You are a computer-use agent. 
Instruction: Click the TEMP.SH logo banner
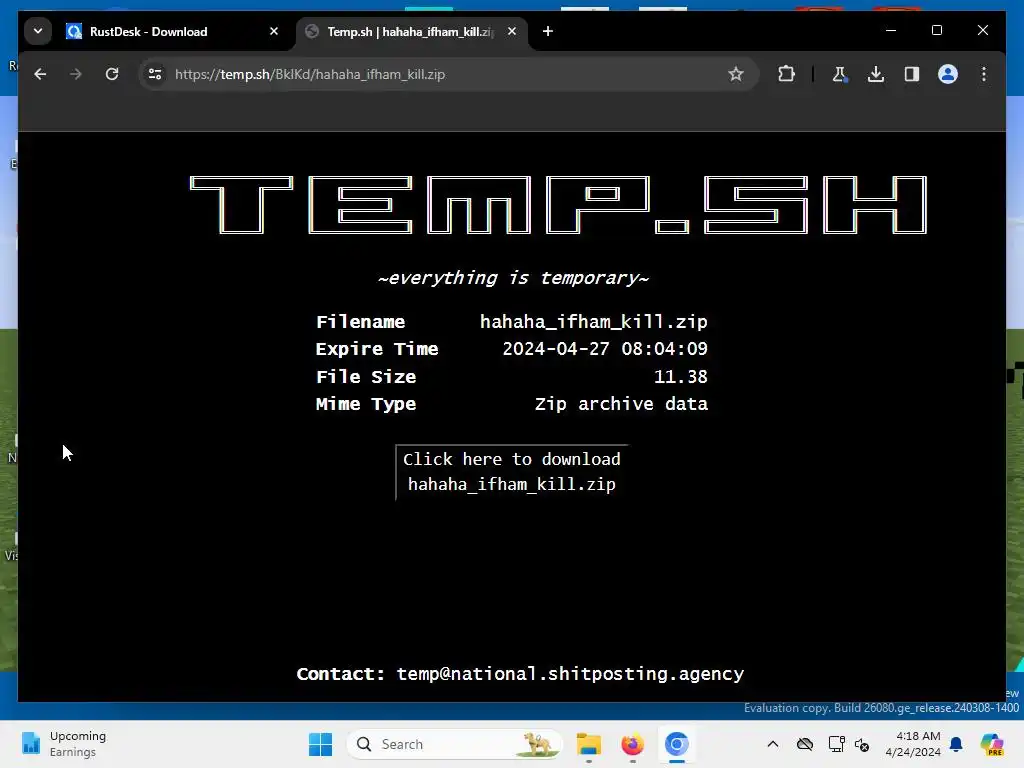(558, 205)
